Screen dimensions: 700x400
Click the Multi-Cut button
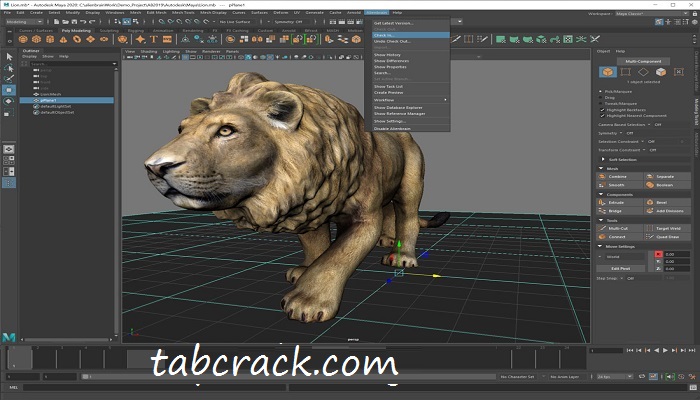620,229
